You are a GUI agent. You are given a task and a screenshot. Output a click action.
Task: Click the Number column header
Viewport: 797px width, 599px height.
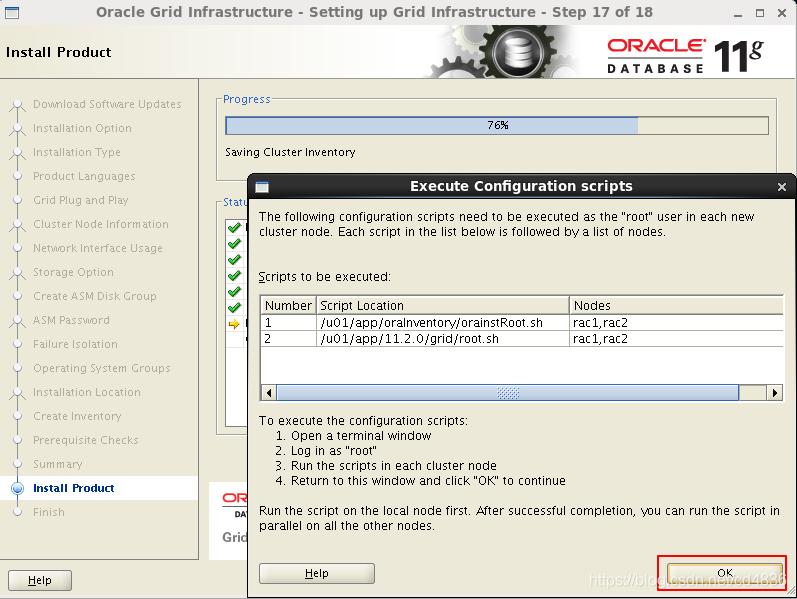(x=288, y=306)
